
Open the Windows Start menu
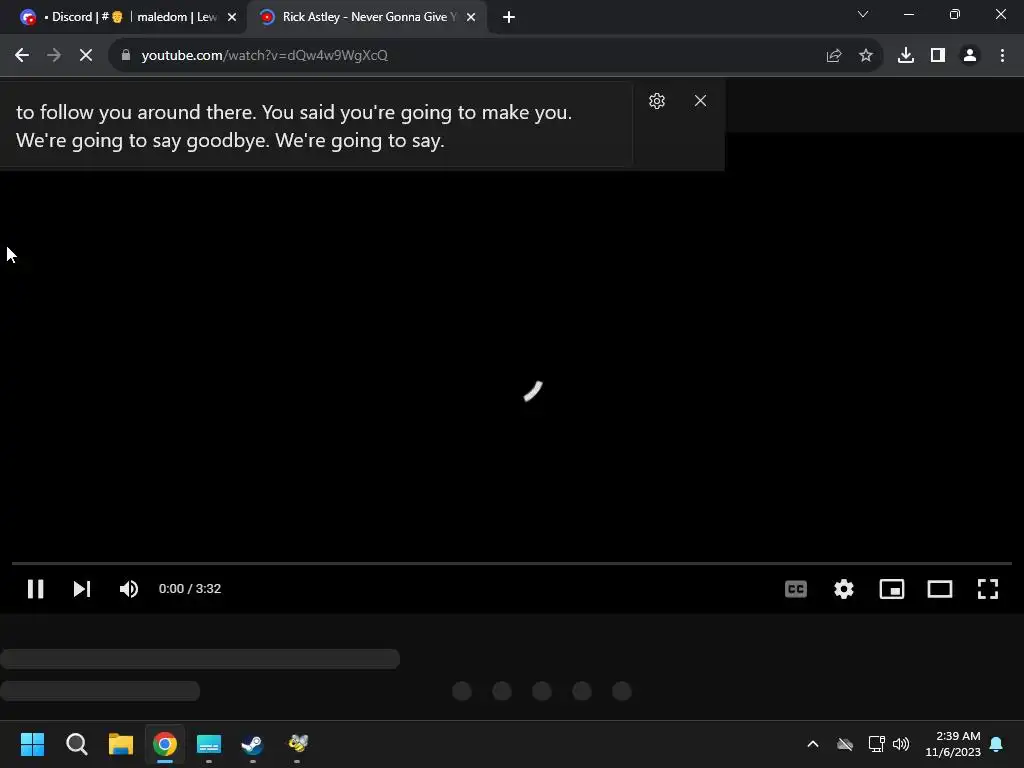click(x=32, y=744)
